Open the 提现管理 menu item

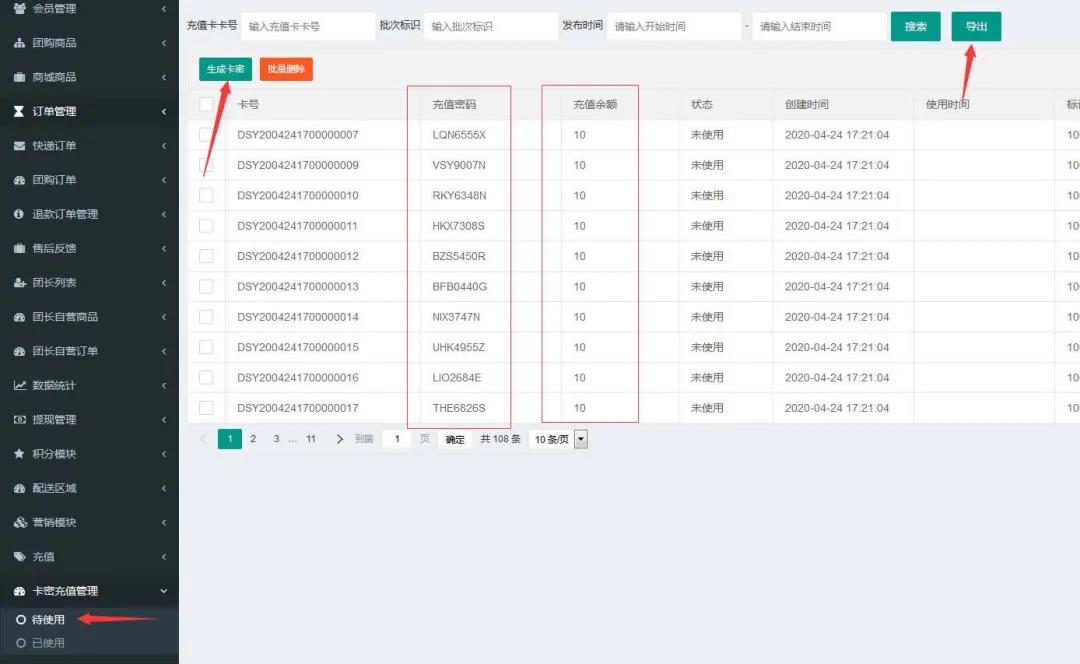click(54, 420)
